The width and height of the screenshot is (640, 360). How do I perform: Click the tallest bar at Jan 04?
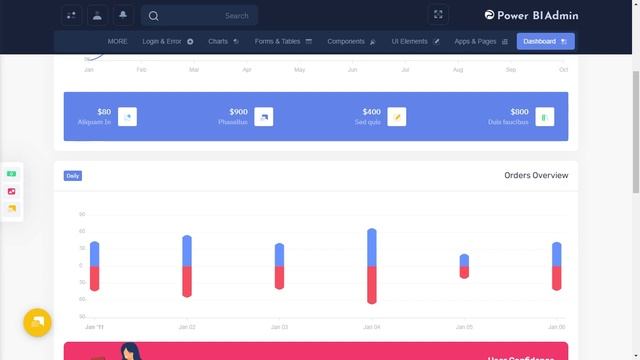point(372,266)
